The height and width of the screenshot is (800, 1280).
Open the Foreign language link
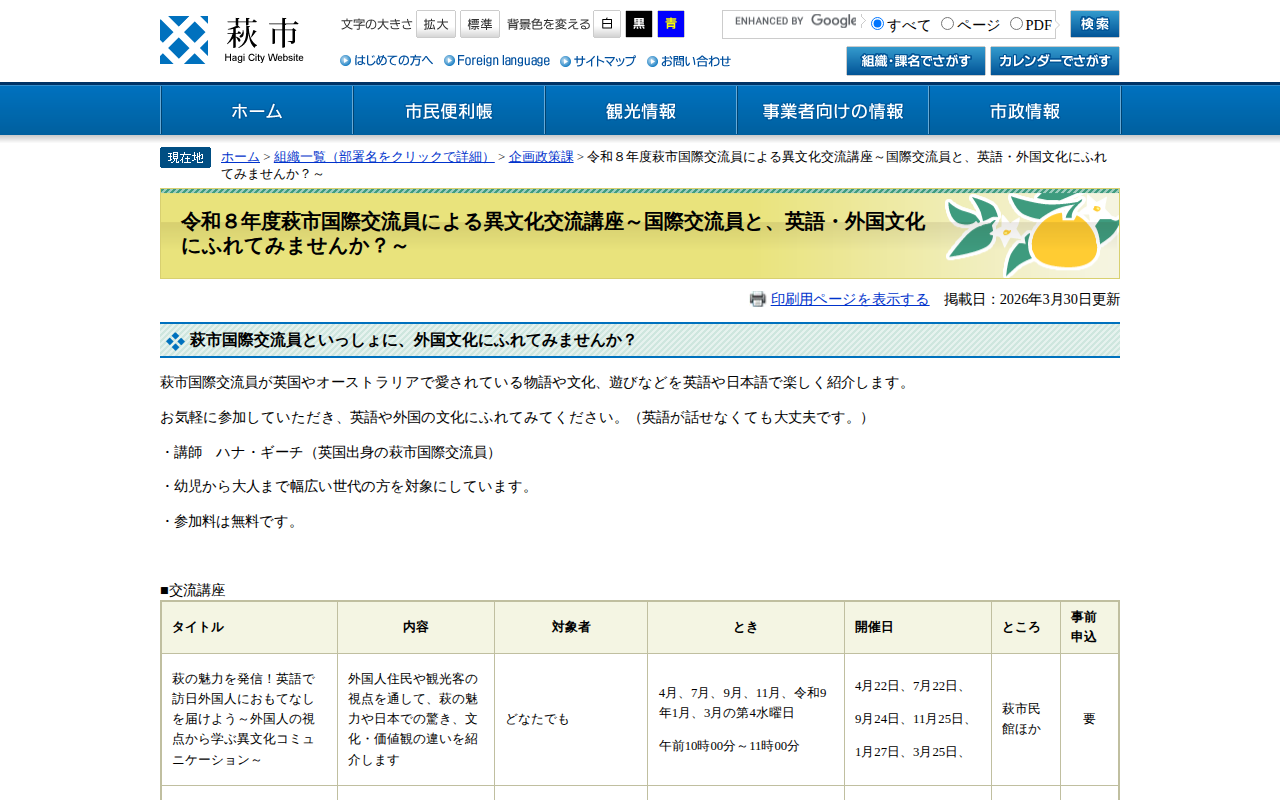(x=497, y=61)
